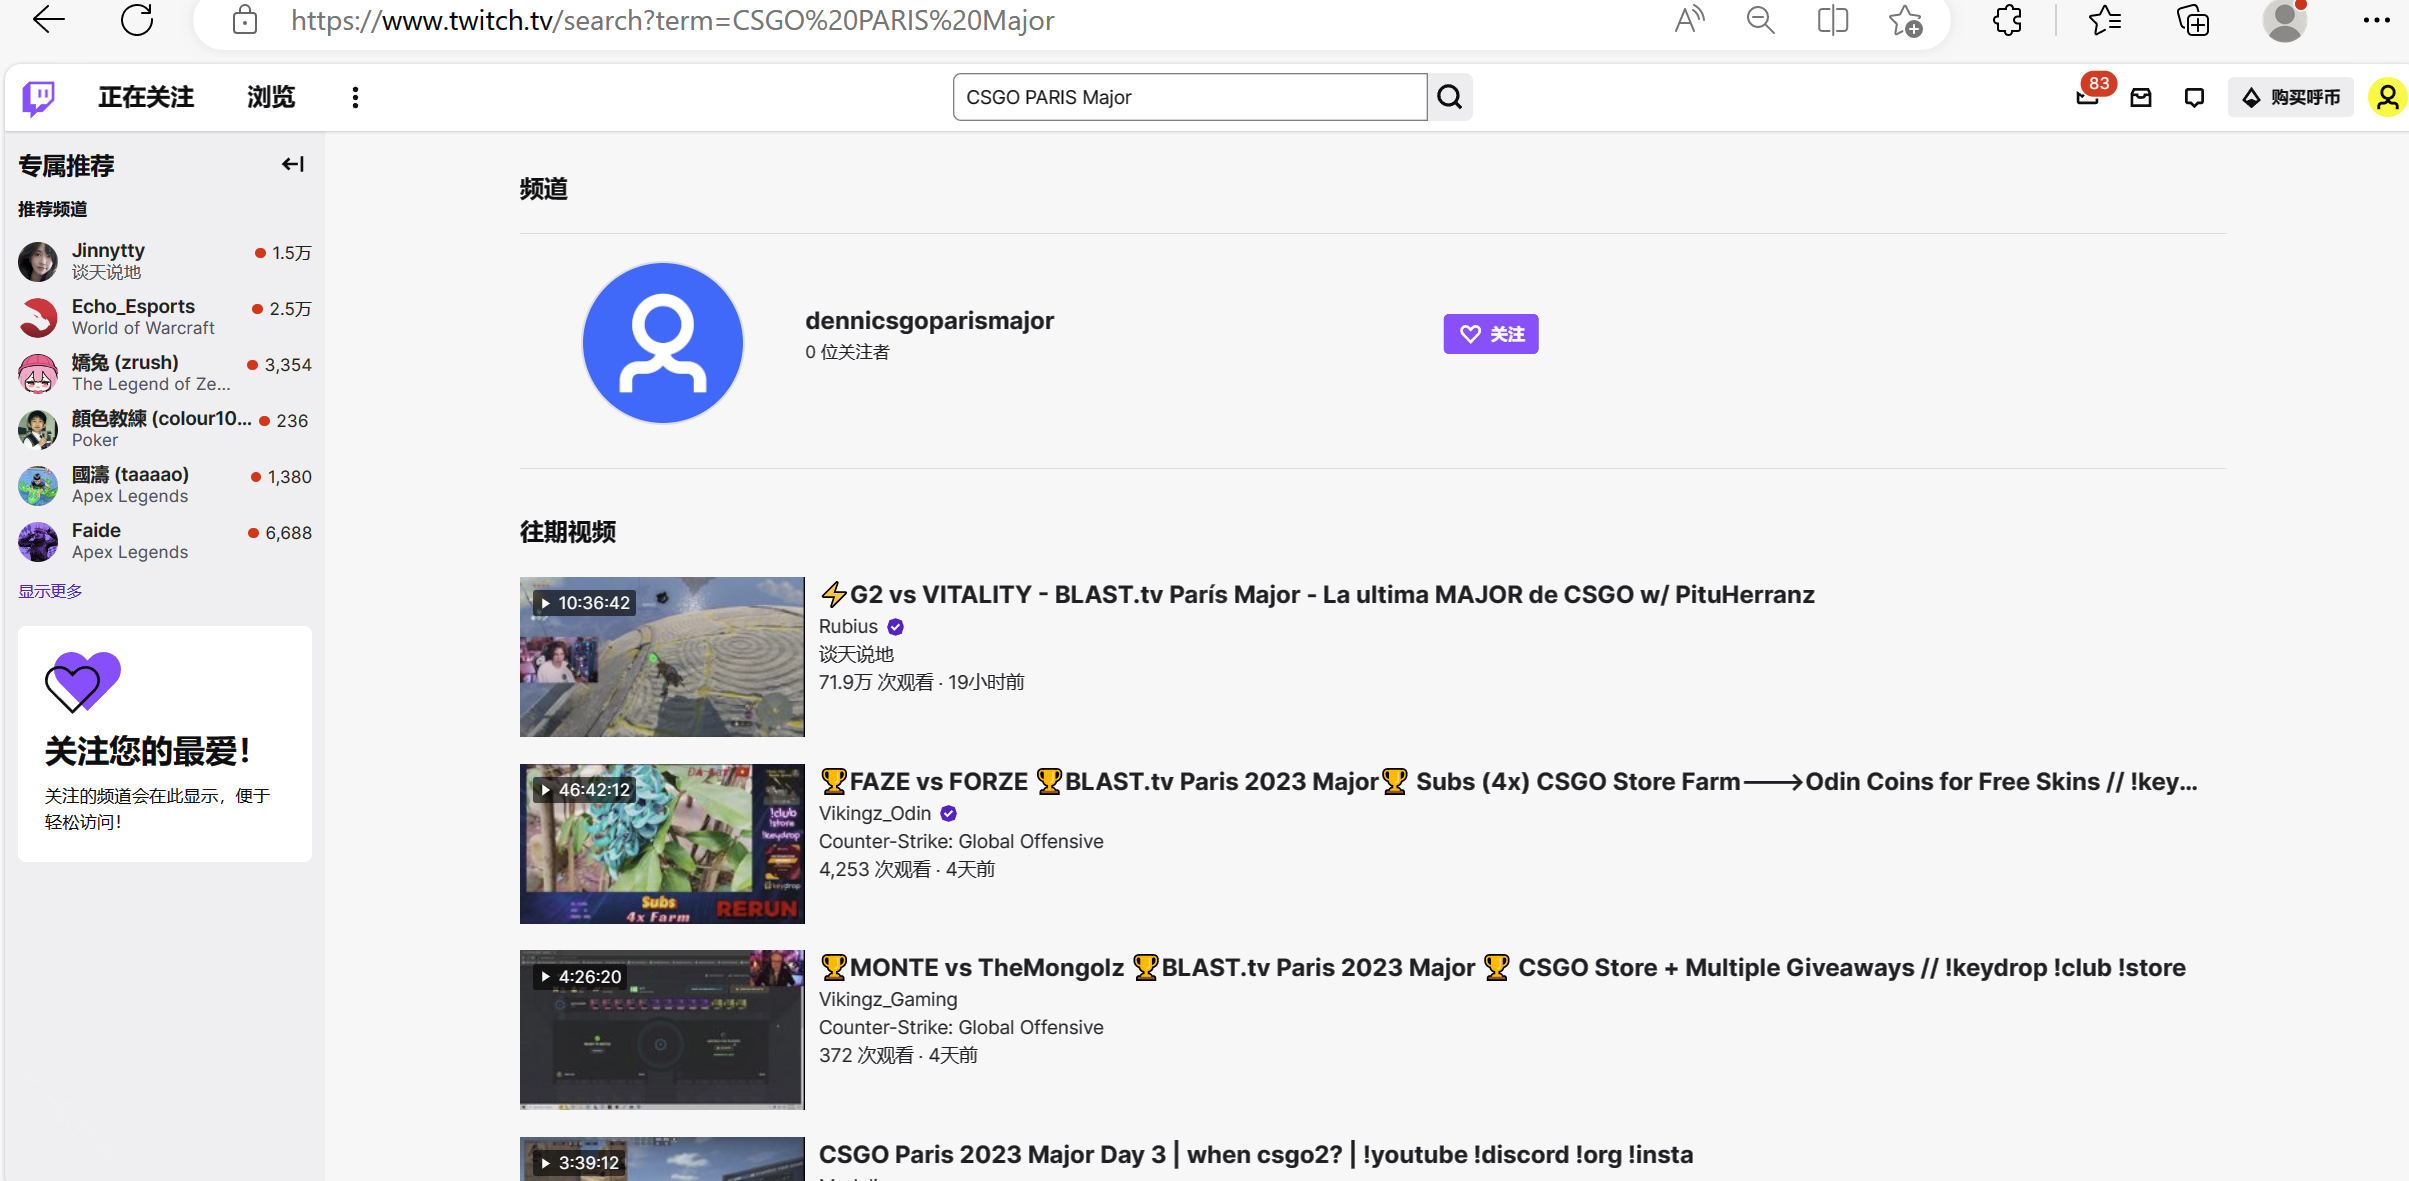2409x1181 pixels.
Task: Click the Jinnytty avatar image
Action: [x=38, y=261]
